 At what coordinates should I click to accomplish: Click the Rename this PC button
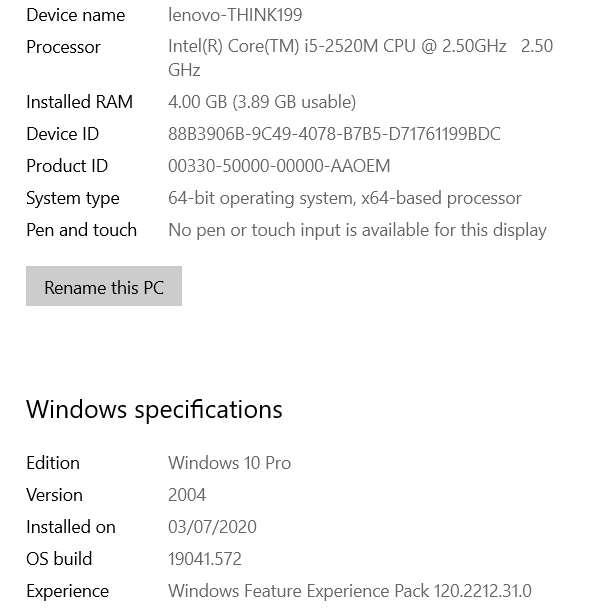click(x=104, y=287)
